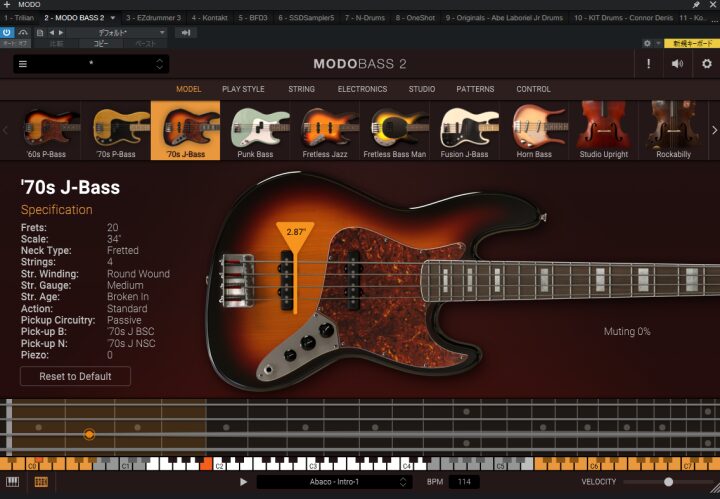Open the MODO Bass hamburger menu
The width and height of the screenshot is (720, 499).
click(x=22, y=64)
